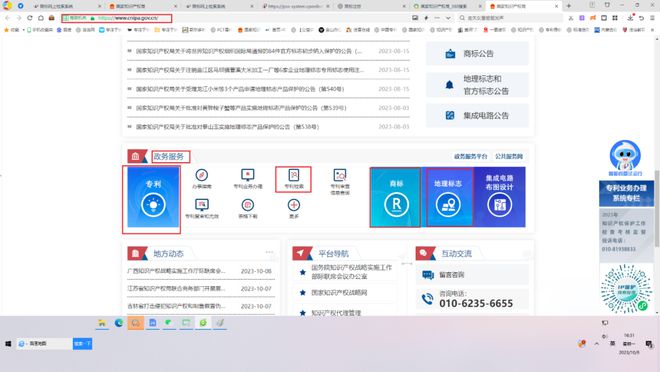
Task: Click the browser Home icon
Action: pos(41,18)
